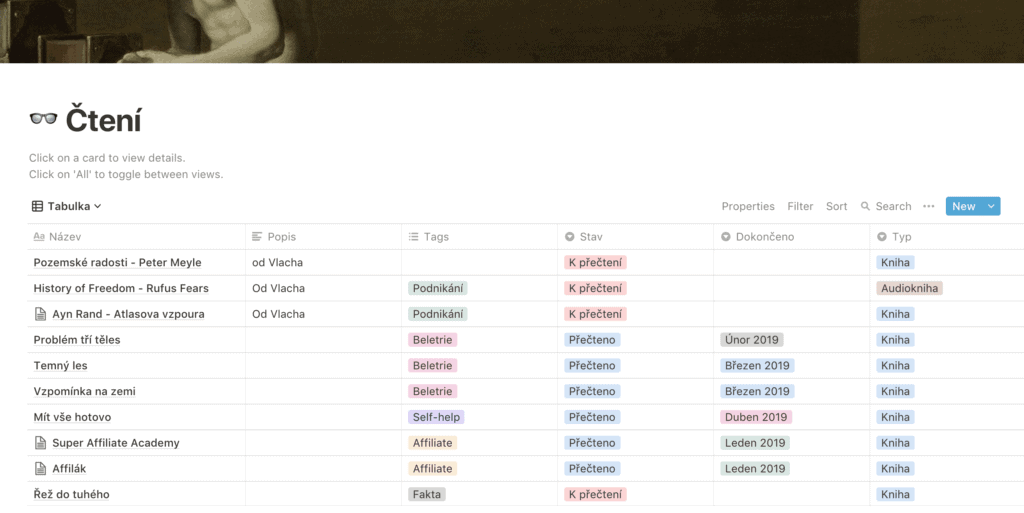Image resolution: width=1024 pixels, height=513 pixels.
Task: Expand the New button dropdown arrow
Action: tap(991, 206)
